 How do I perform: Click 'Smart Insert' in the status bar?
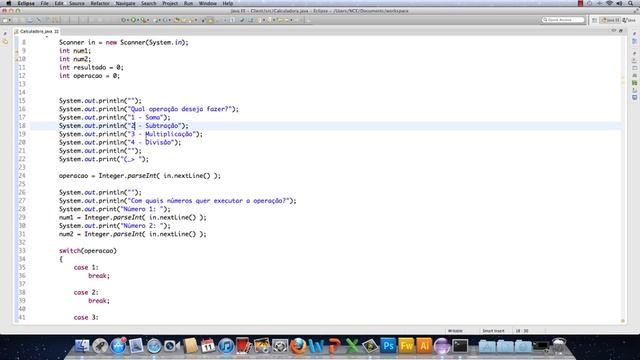[x=493, y=331]
